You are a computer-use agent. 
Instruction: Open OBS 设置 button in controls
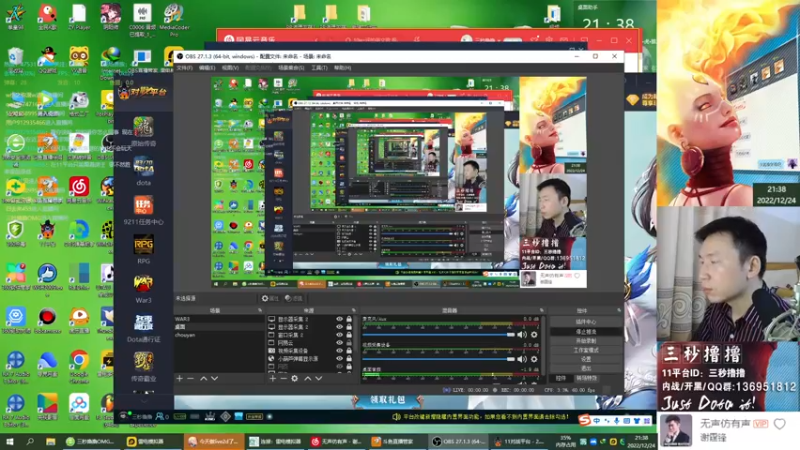coord(586,359)
